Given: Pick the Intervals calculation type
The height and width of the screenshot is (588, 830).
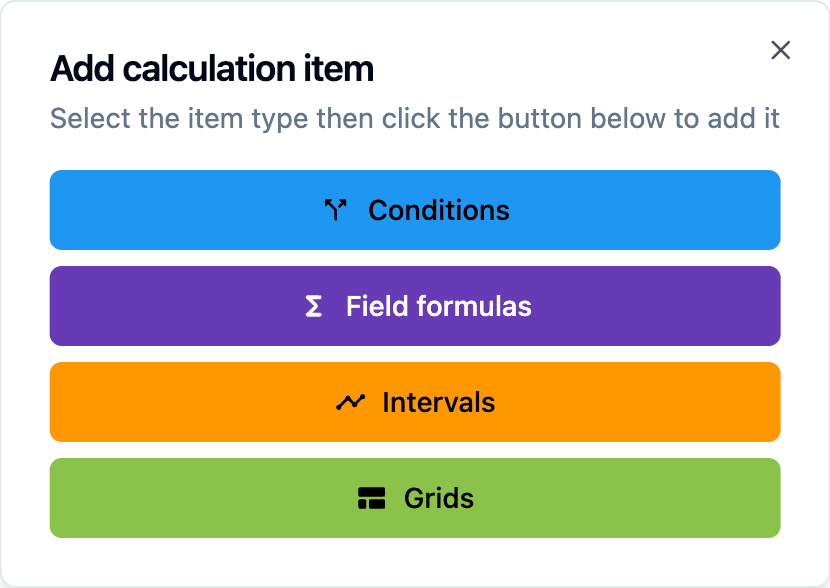Looking at the screenshot, I should coord(415,402).
